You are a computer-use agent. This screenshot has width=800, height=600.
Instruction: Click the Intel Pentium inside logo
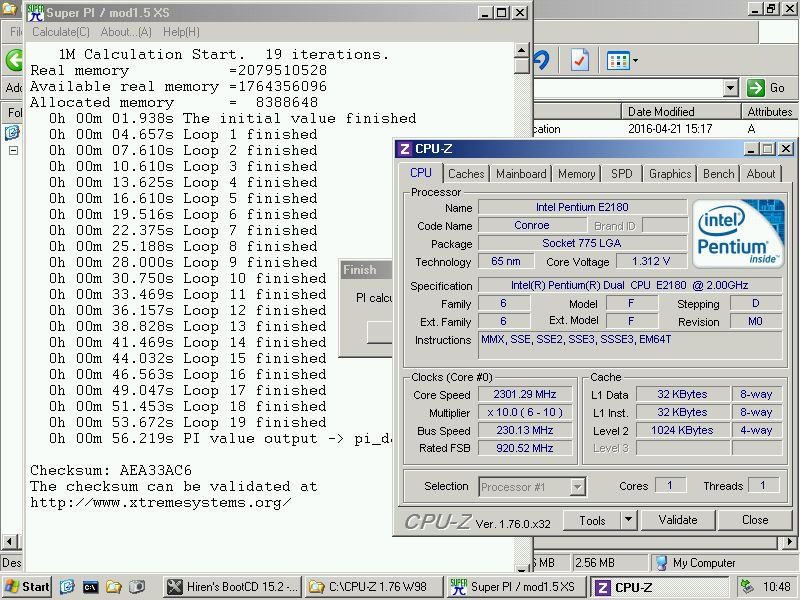(737, 234)
